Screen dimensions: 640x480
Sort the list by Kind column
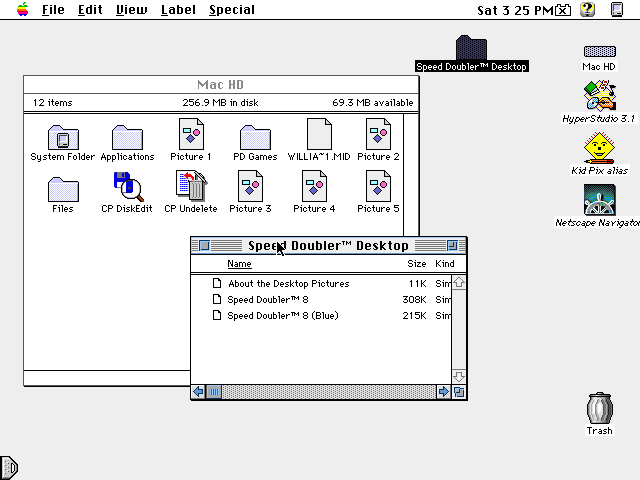click(x=445, y=264)
